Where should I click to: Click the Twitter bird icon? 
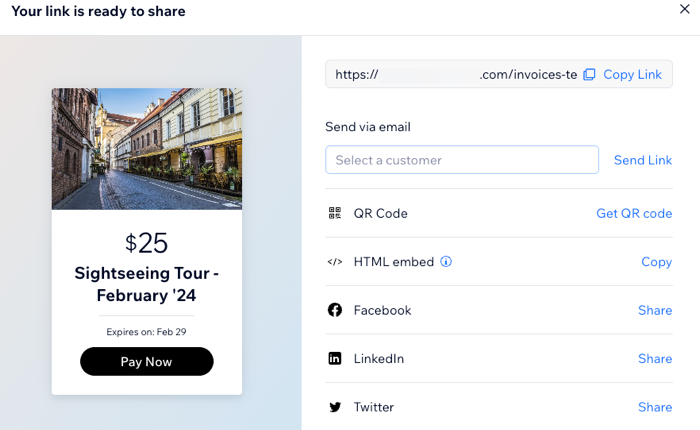[x=335, y=407]
